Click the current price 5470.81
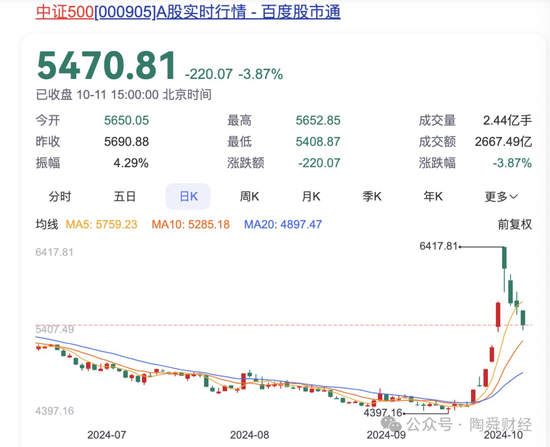This screenshot has width=550, height=447. [x=106, y=65]
